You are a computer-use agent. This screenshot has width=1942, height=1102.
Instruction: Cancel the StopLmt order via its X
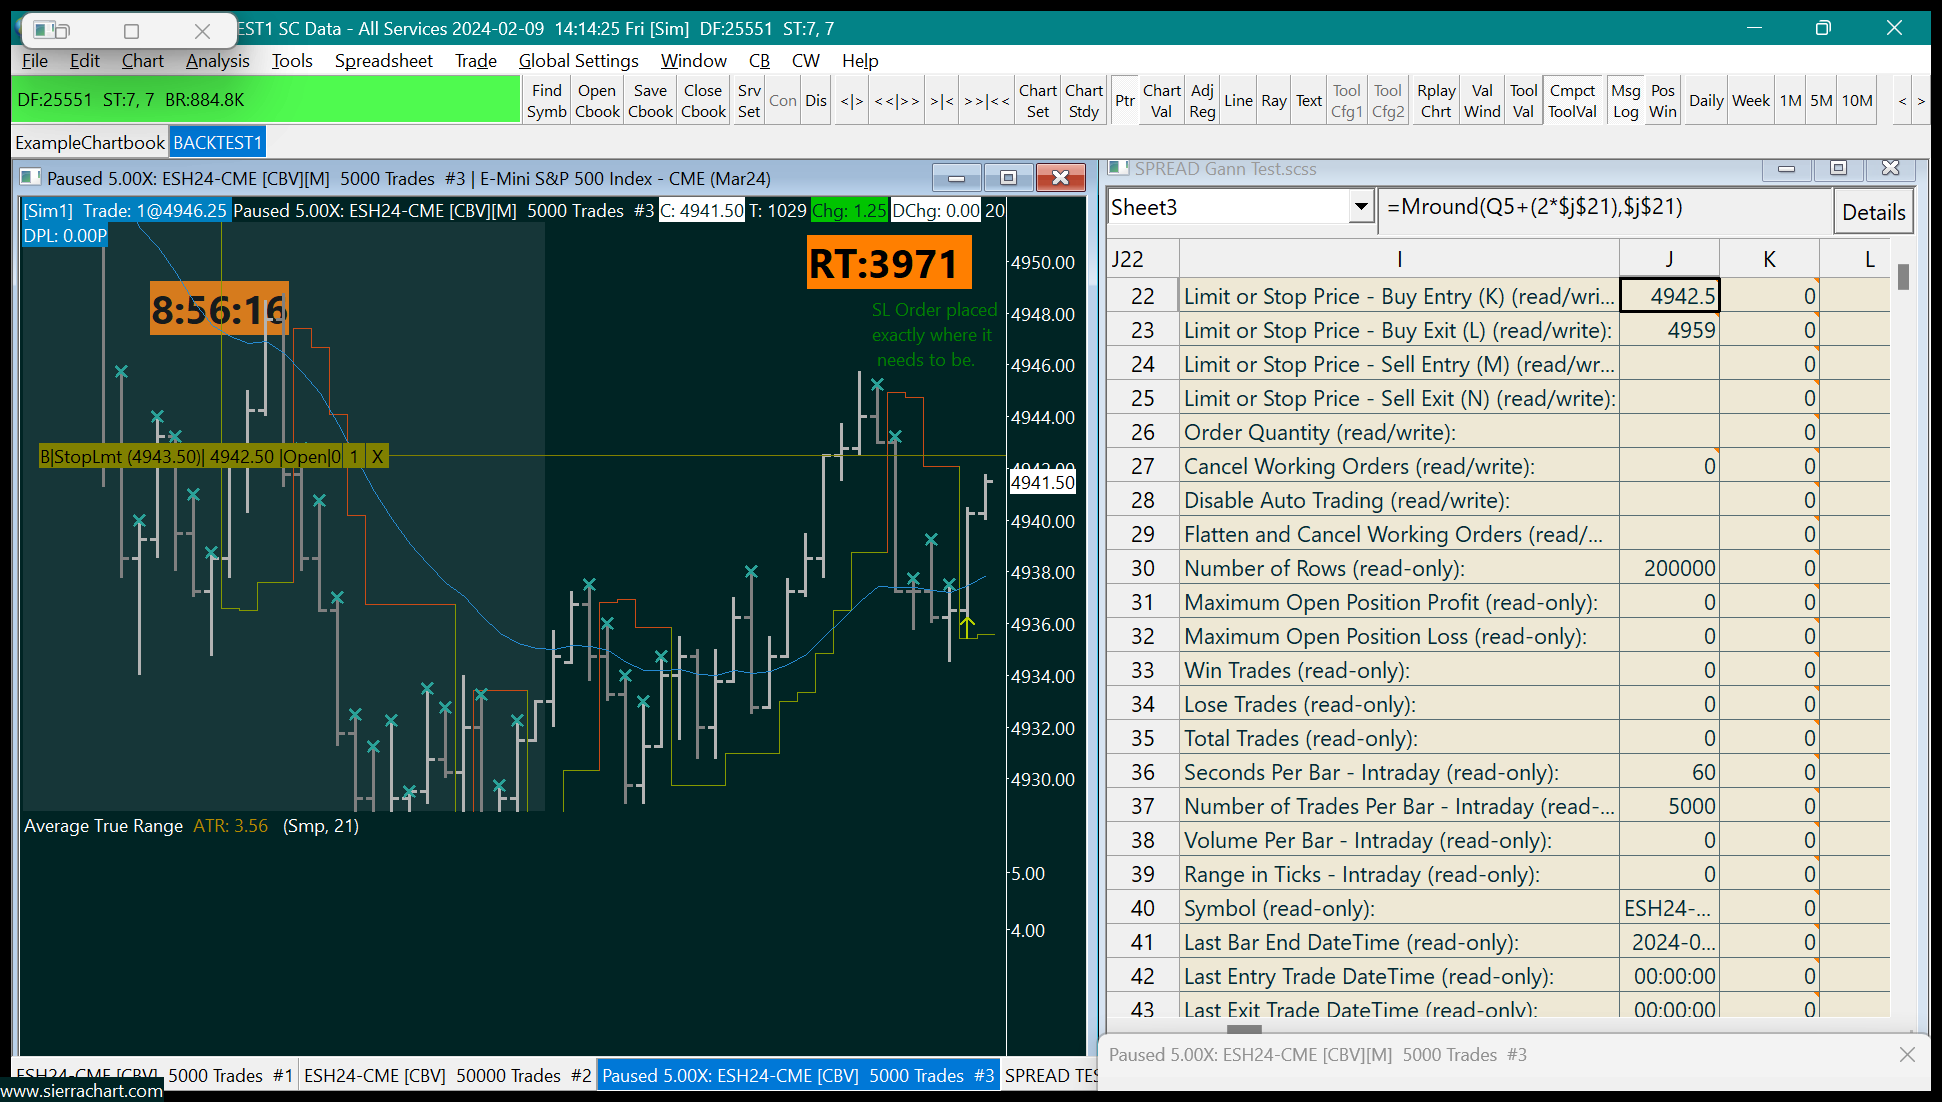pos(377,457)
